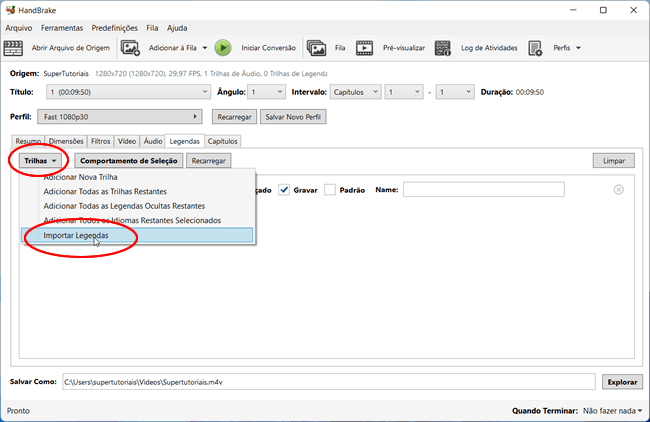Open the Intervalo Capítulos dropdown
The height and width of the screenshot is (422, 650).
point(354,91)
